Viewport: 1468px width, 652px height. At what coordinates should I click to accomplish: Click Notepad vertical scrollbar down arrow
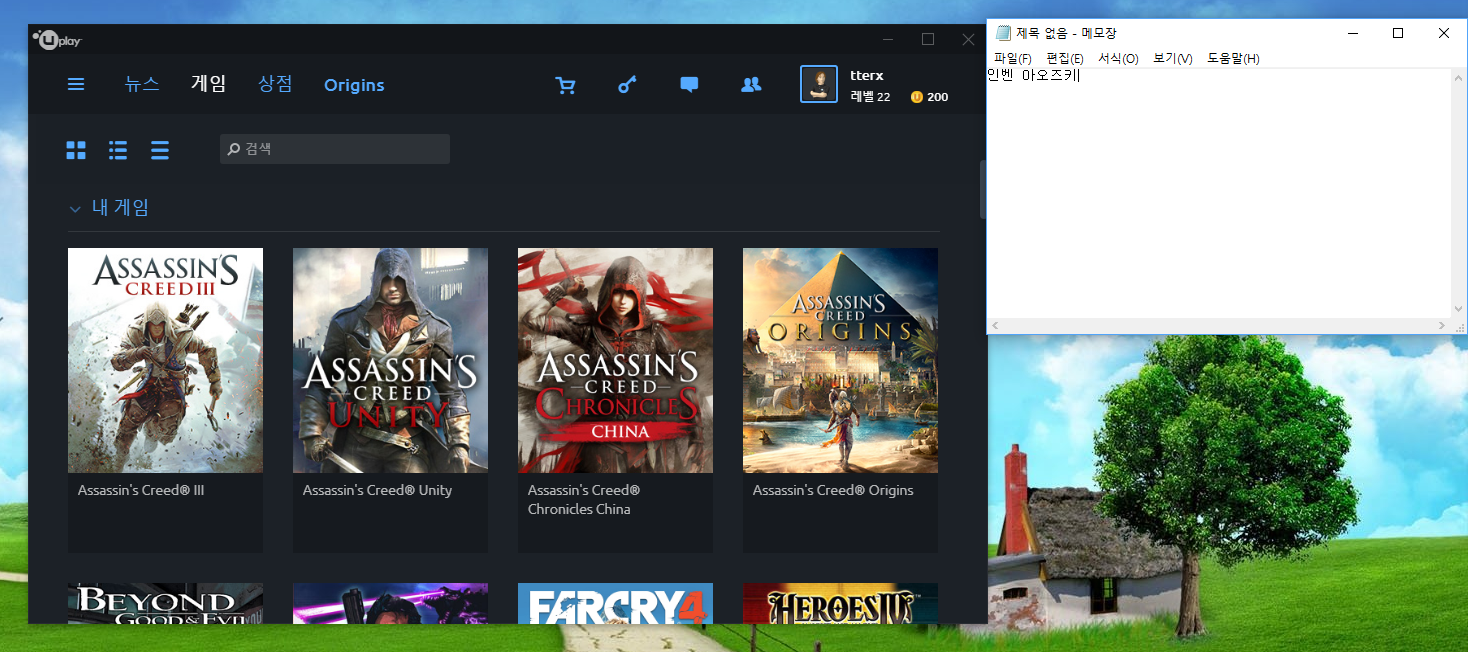click(1459, 310)
